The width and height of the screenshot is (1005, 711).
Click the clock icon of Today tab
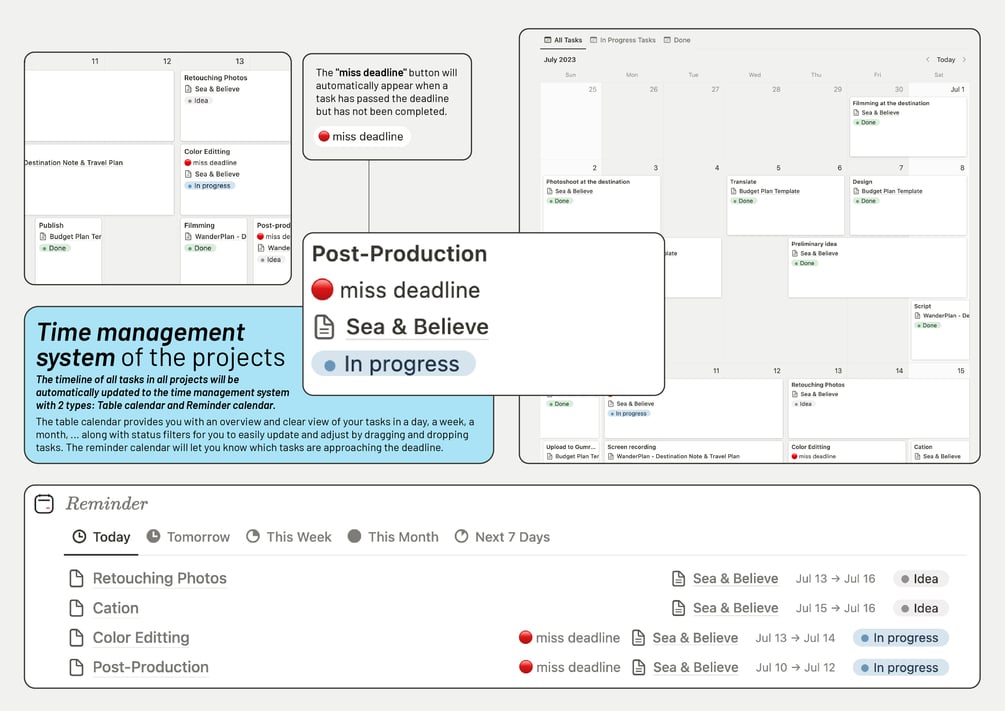pos(79,537)
